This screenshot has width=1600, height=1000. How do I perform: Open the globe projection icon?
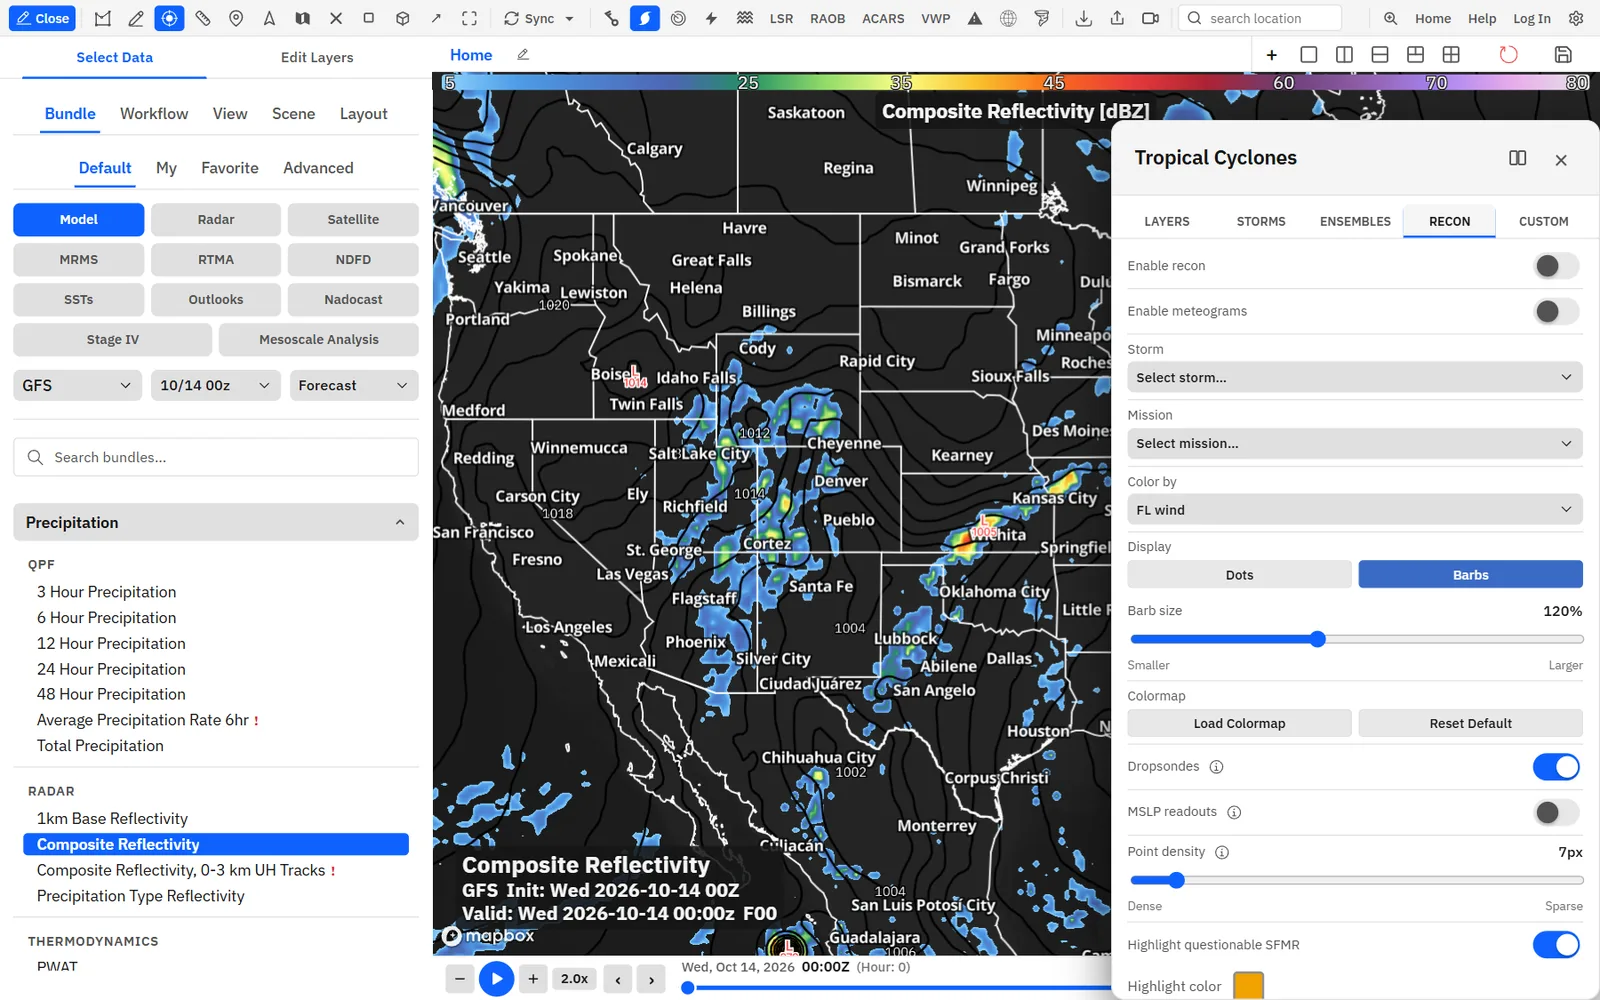click(x=1008, y=18)
